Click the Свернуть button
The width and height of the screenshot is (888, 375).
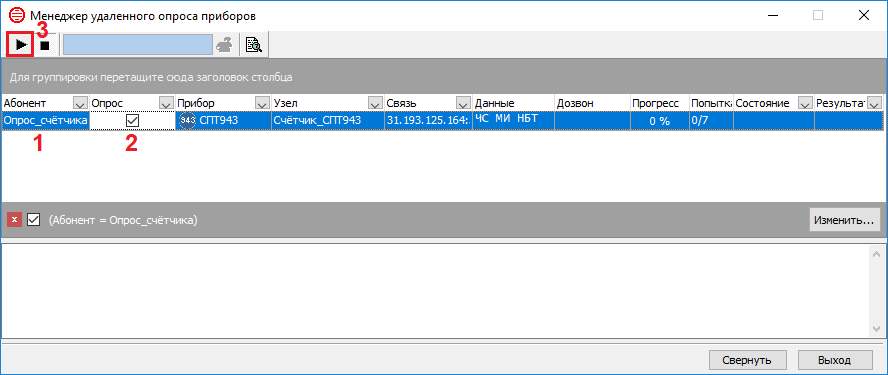tap(747, 360)
